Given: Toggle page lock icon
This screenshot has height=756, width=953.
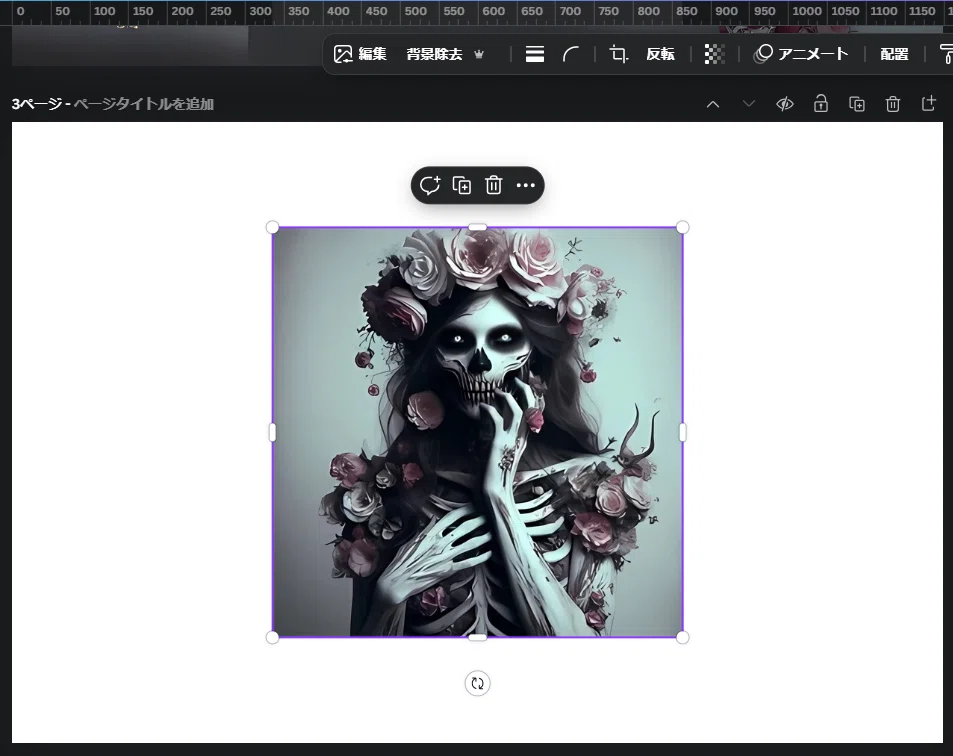Looking at the screenshot, I should (821, 103).
